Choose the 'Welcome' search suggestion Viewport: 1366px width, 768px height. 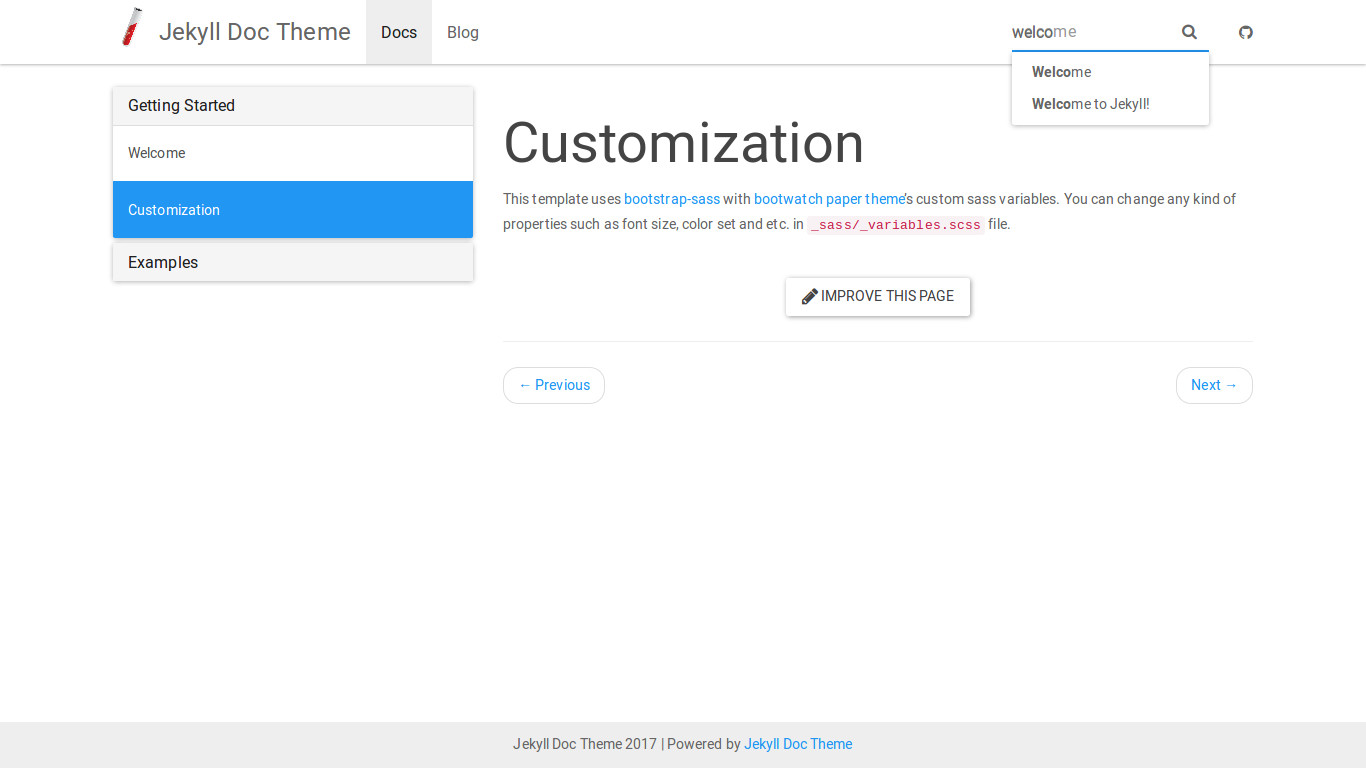(x=1061, y=72)
